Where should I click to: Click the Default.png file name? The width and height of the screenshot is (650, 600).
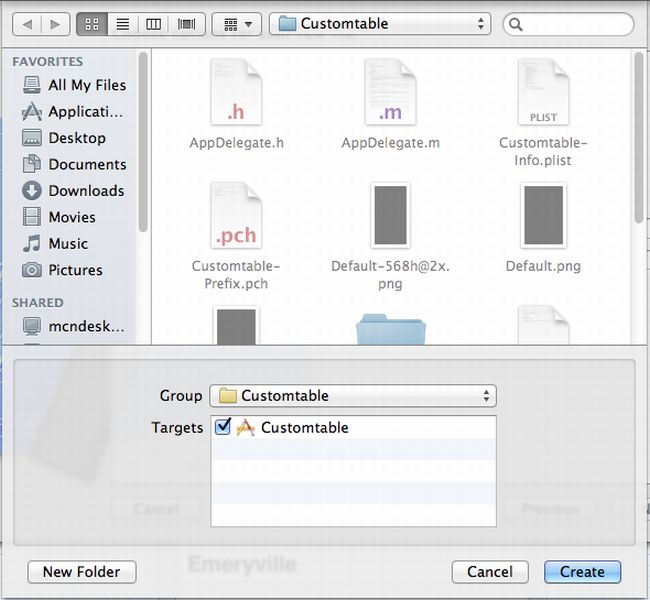543,266
